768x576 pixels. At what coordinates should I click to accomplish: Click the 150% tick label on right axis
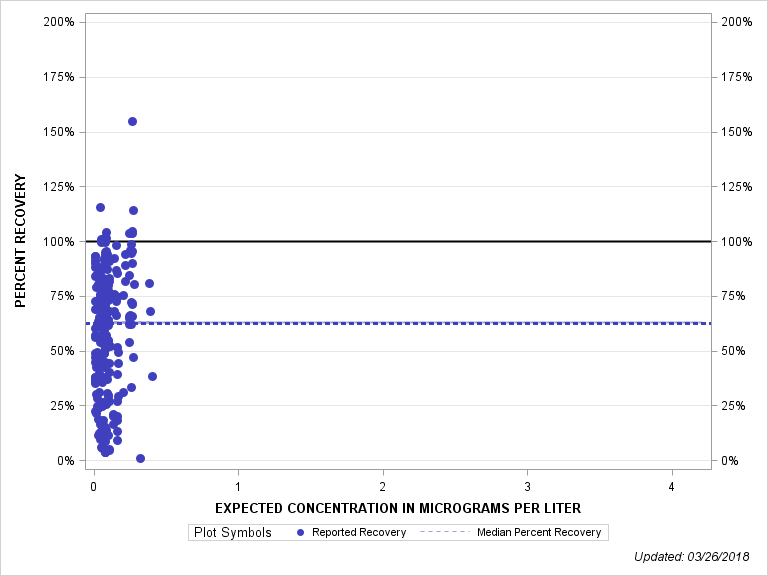click(736, 132)
